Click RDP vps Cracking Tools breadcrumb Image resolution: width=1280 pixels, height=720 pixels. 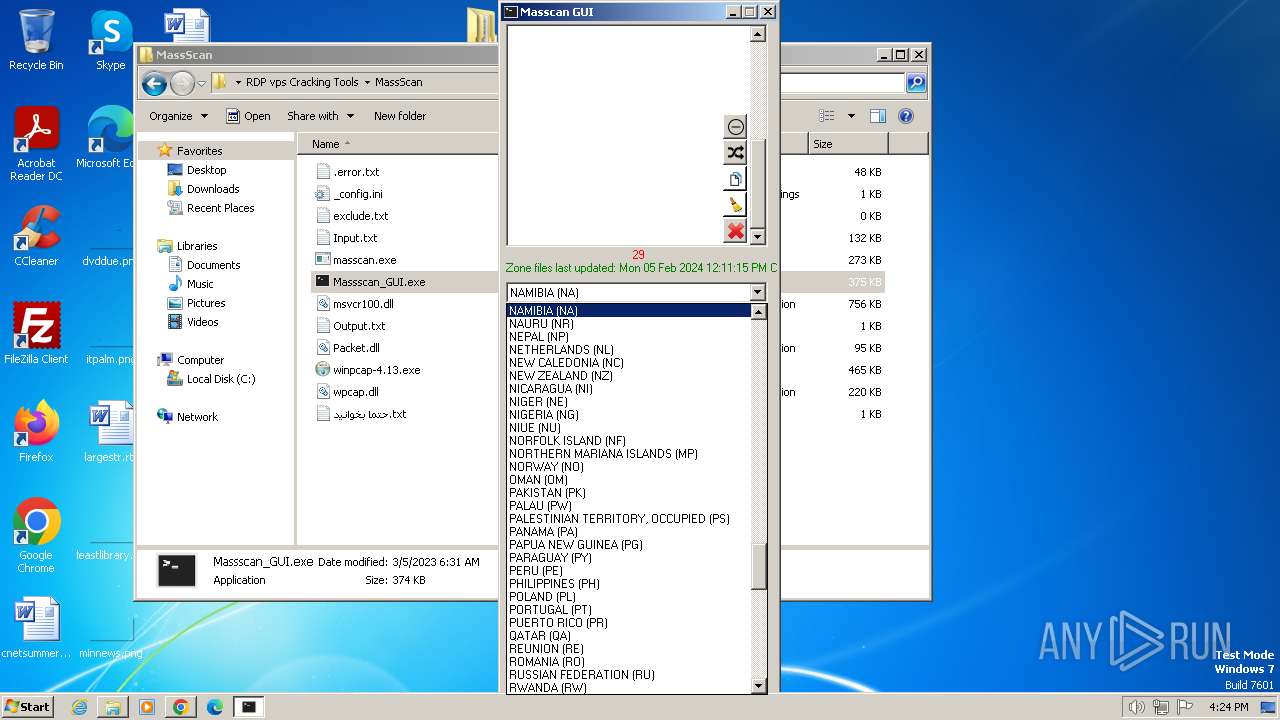pyautogui.click(x=302, y=82)
